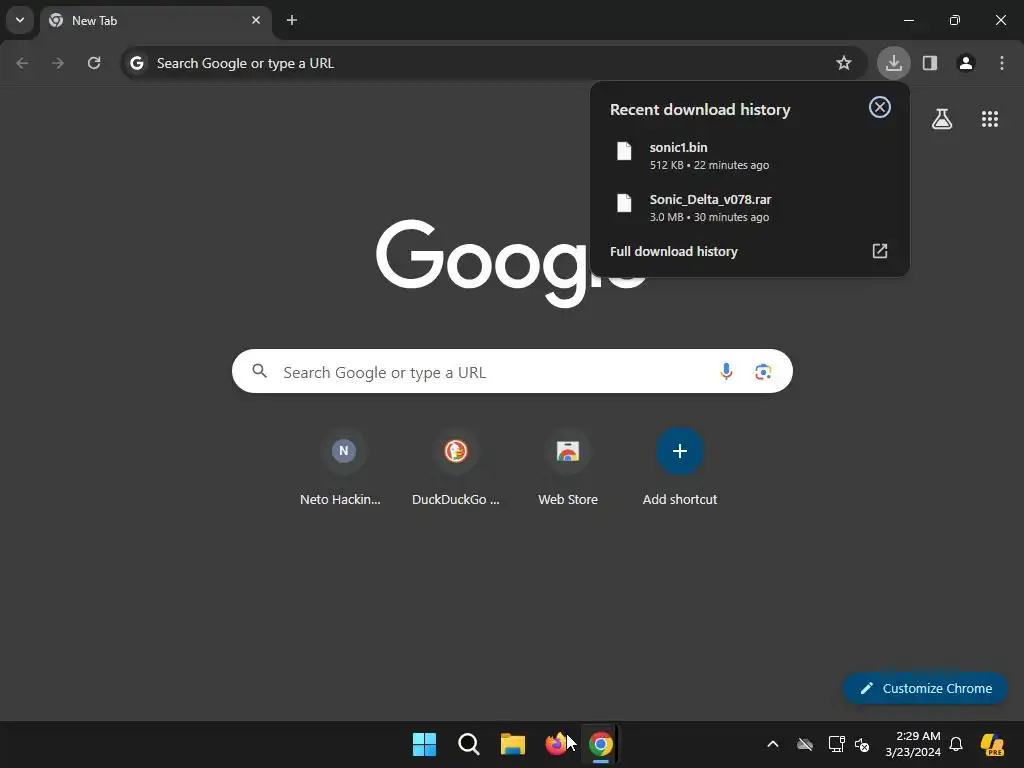
Task: Open Search Labs flask icon
Action: tap(942, 119)
